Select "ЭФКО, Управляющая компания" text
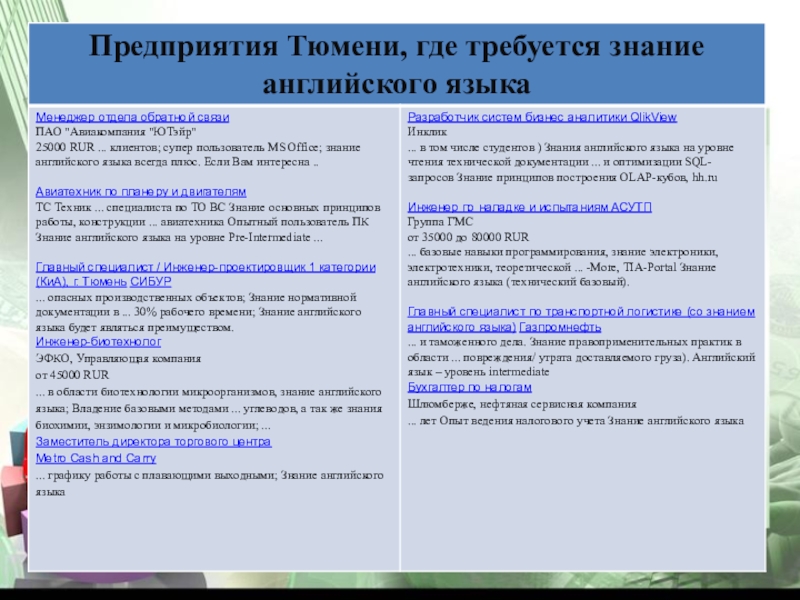 (118, 359)
